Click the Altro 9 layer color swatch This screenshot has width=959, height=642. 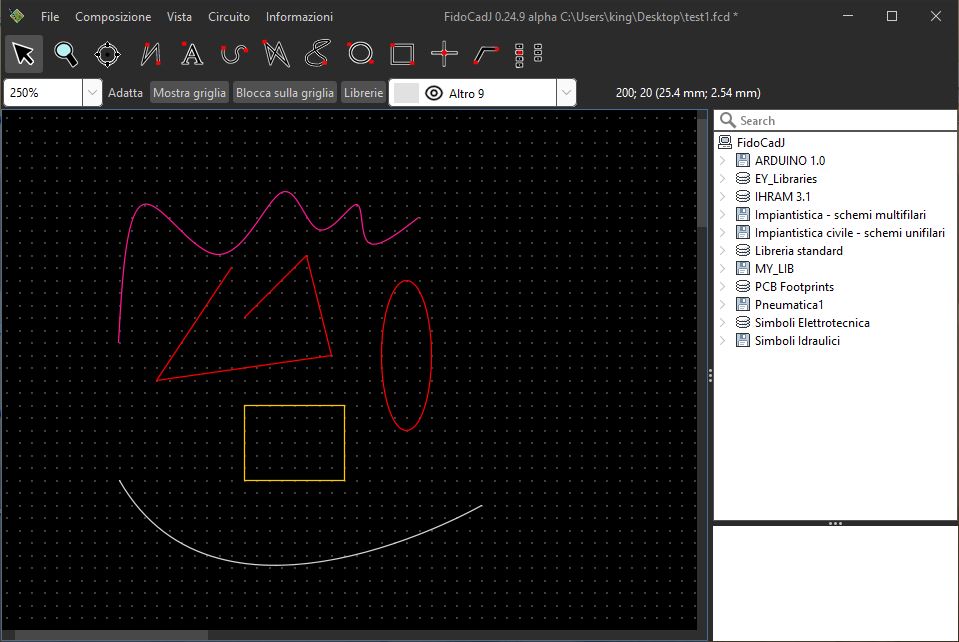[x=407, y=93]
